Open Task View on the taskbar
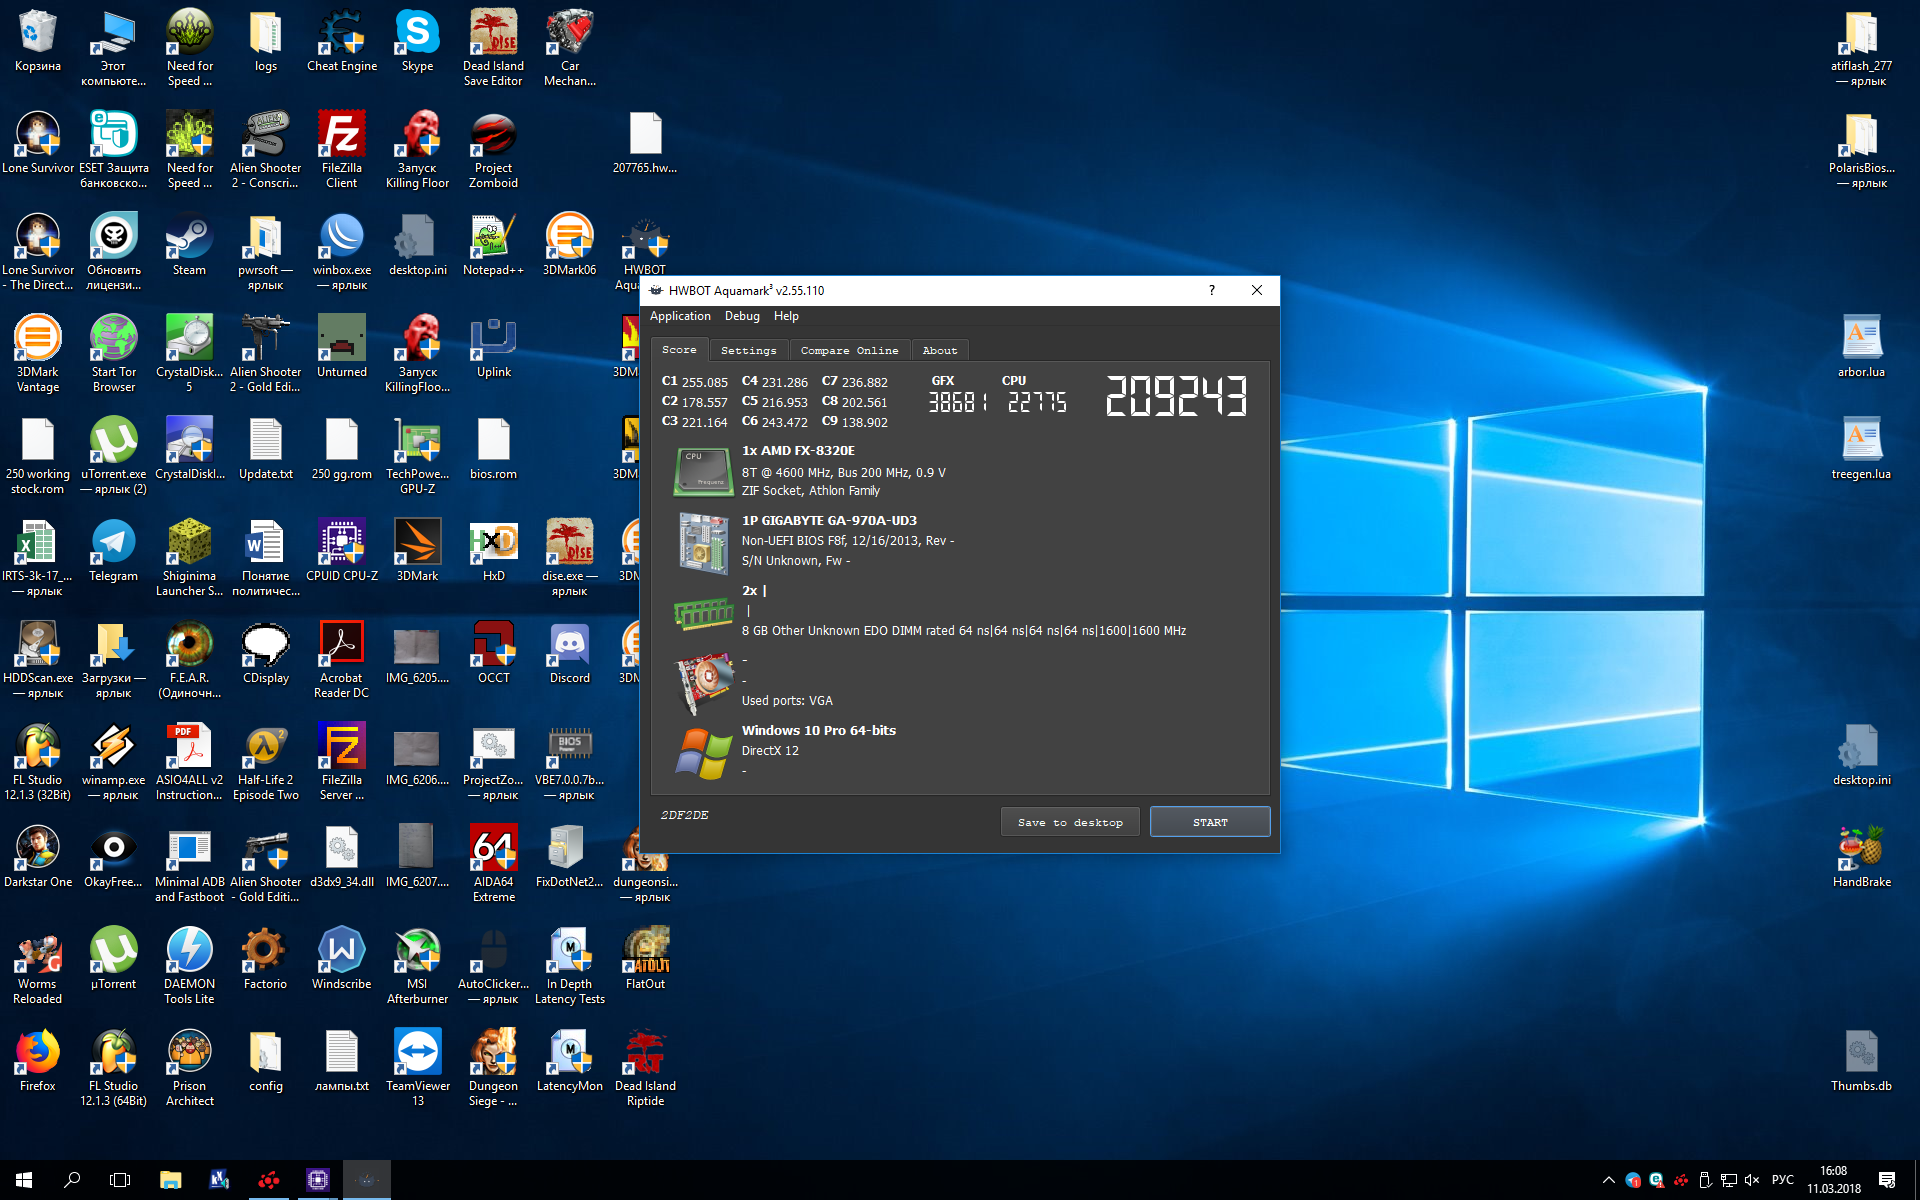 120,1180
